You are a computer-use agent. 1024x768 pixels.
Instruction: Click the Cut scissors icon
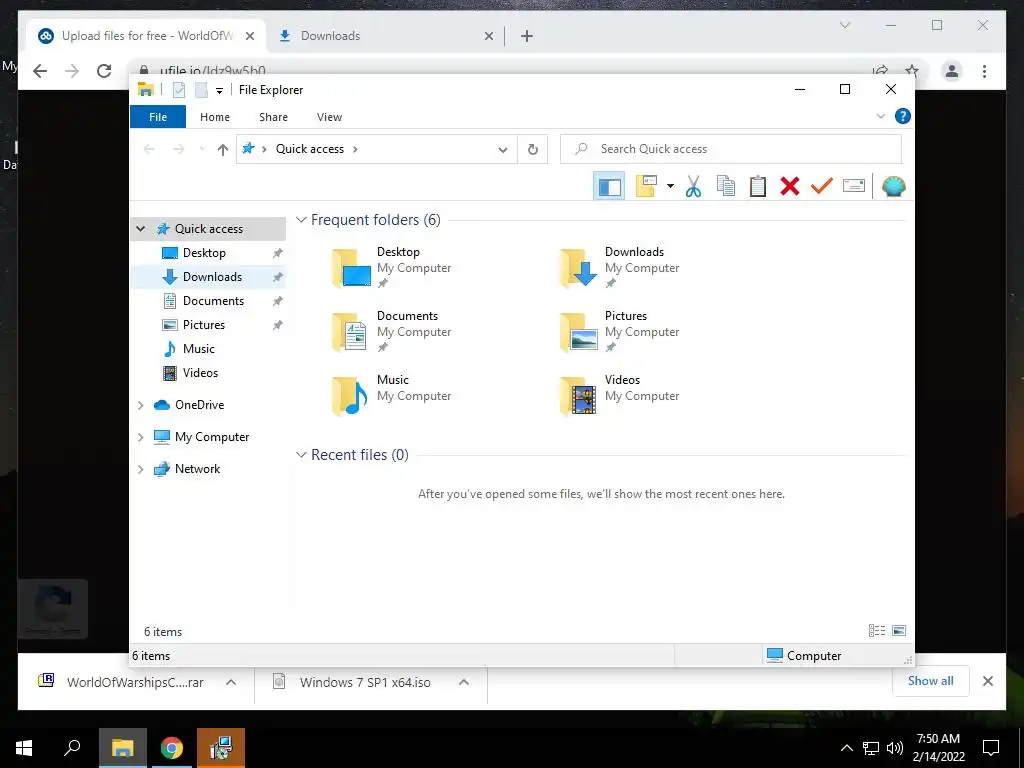click(x=694, y=186)
